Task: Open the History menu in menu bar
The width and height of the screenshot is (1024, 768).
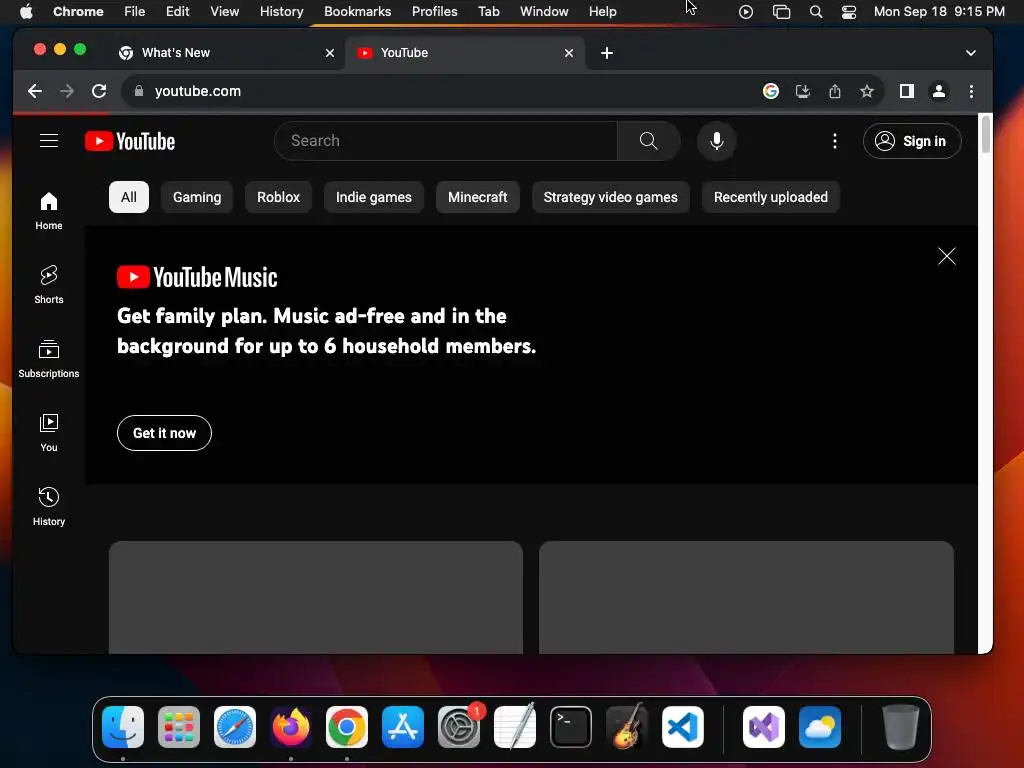Action: pyautogui.click(x=281, y=12)
